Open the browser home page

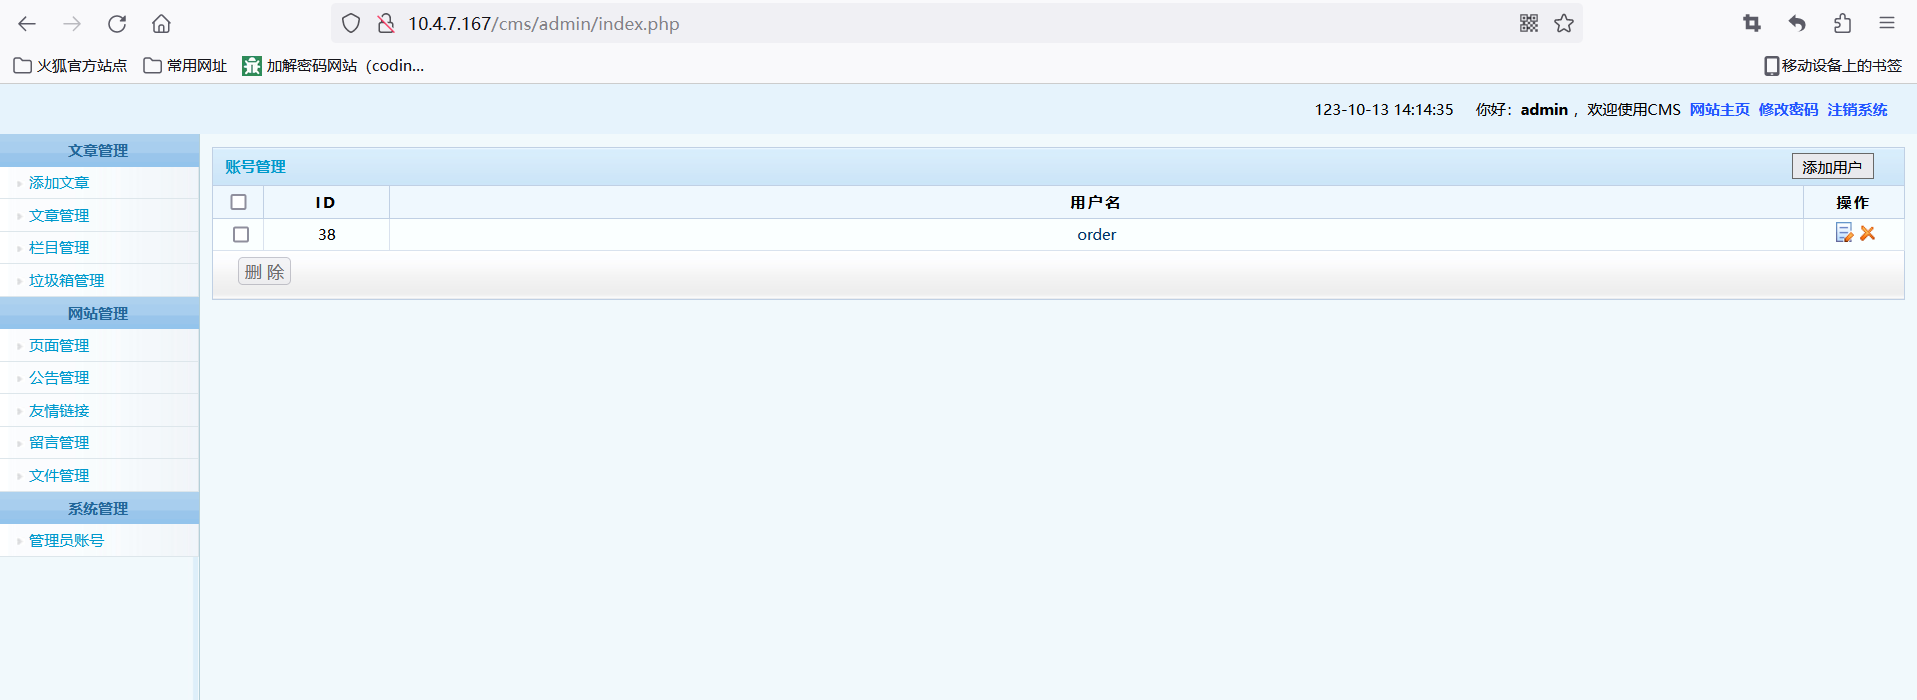click(161, 23)
